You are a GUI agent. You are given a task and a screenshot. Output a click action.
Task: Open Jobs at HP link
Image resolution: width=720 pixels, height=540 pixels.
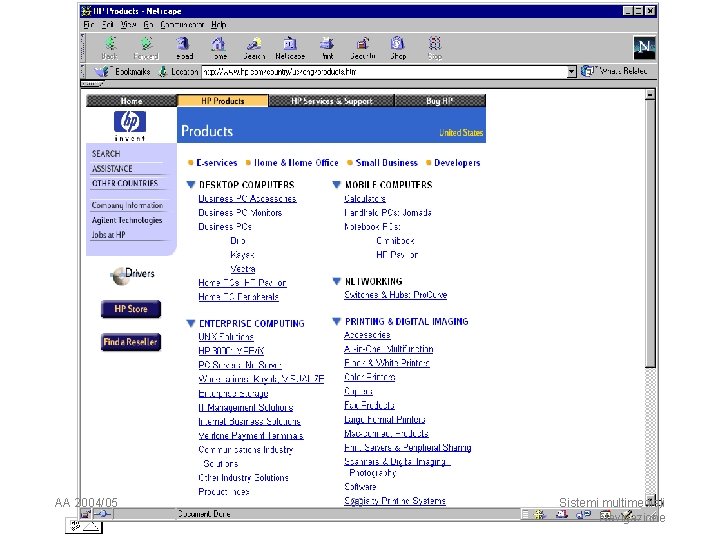pyautogui.click(x=108, y=235)
